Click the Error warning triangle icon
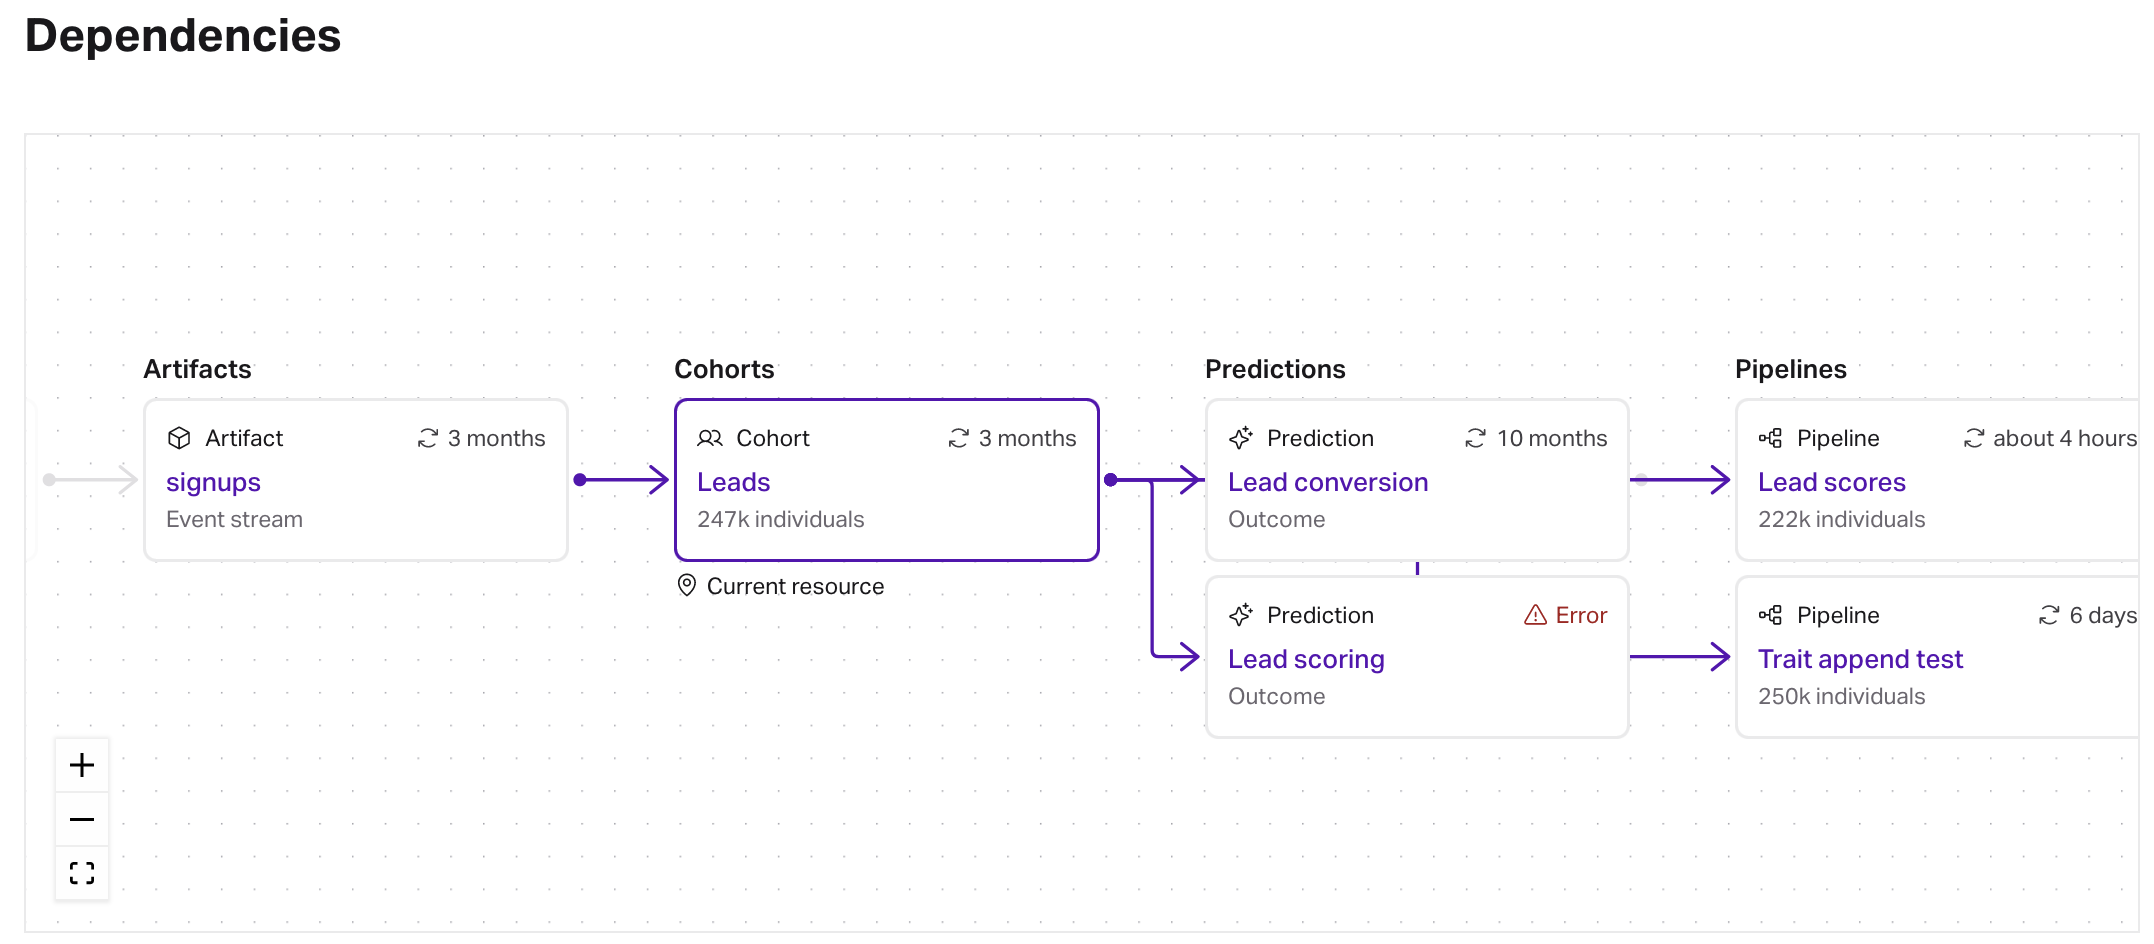The image size is (2154, 944). (x=1535, y=615)
